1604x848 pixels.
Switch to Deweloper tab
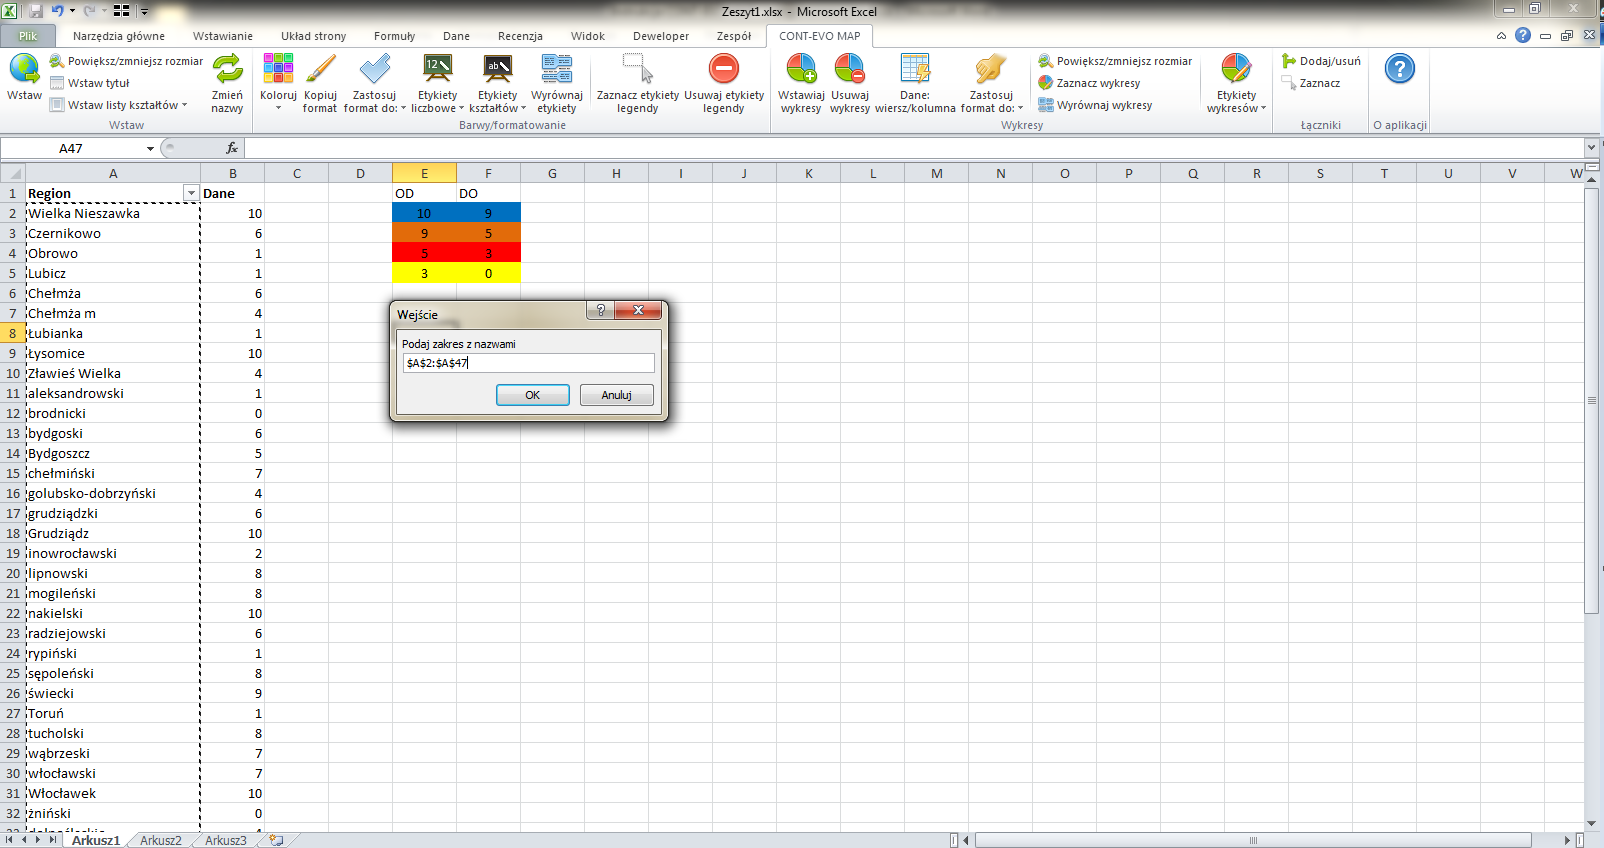coord(661,36)
